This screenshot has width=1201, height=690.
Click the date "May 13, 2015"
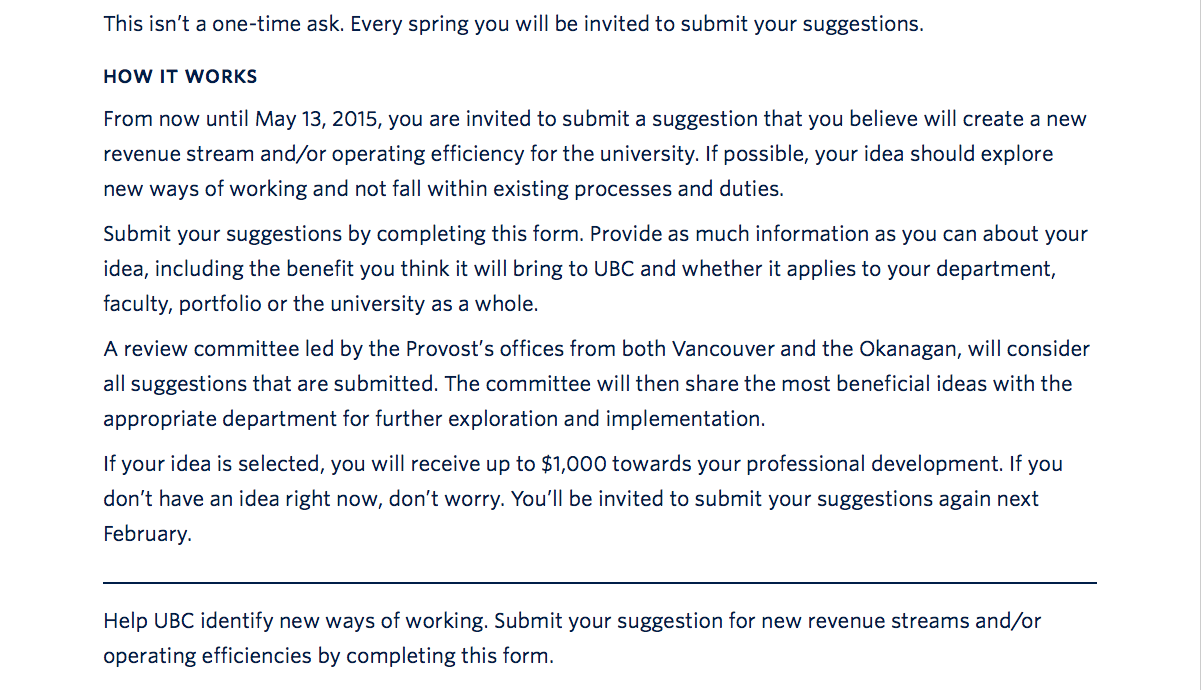pyautogui.click(x=317, y=119)
